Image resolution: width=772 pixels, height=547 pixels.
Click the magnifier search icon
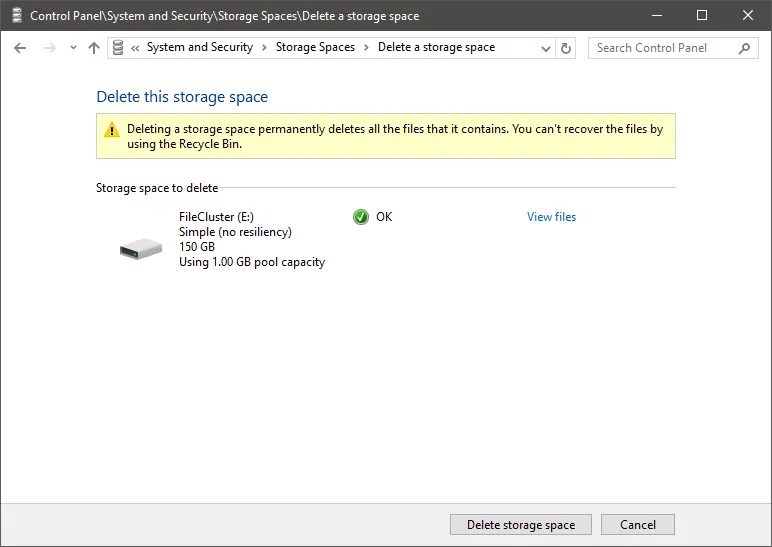click(744, 48)
